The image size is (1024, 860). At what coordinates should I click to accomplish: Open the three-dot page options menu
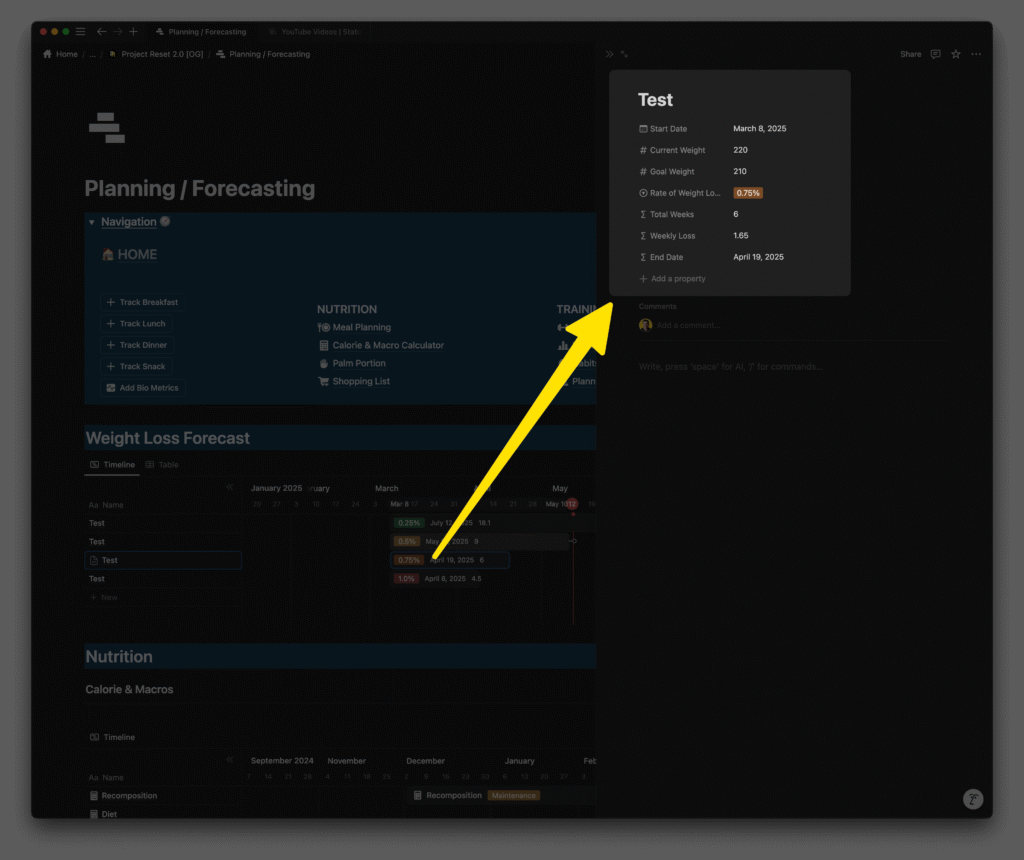click(976, 54)
